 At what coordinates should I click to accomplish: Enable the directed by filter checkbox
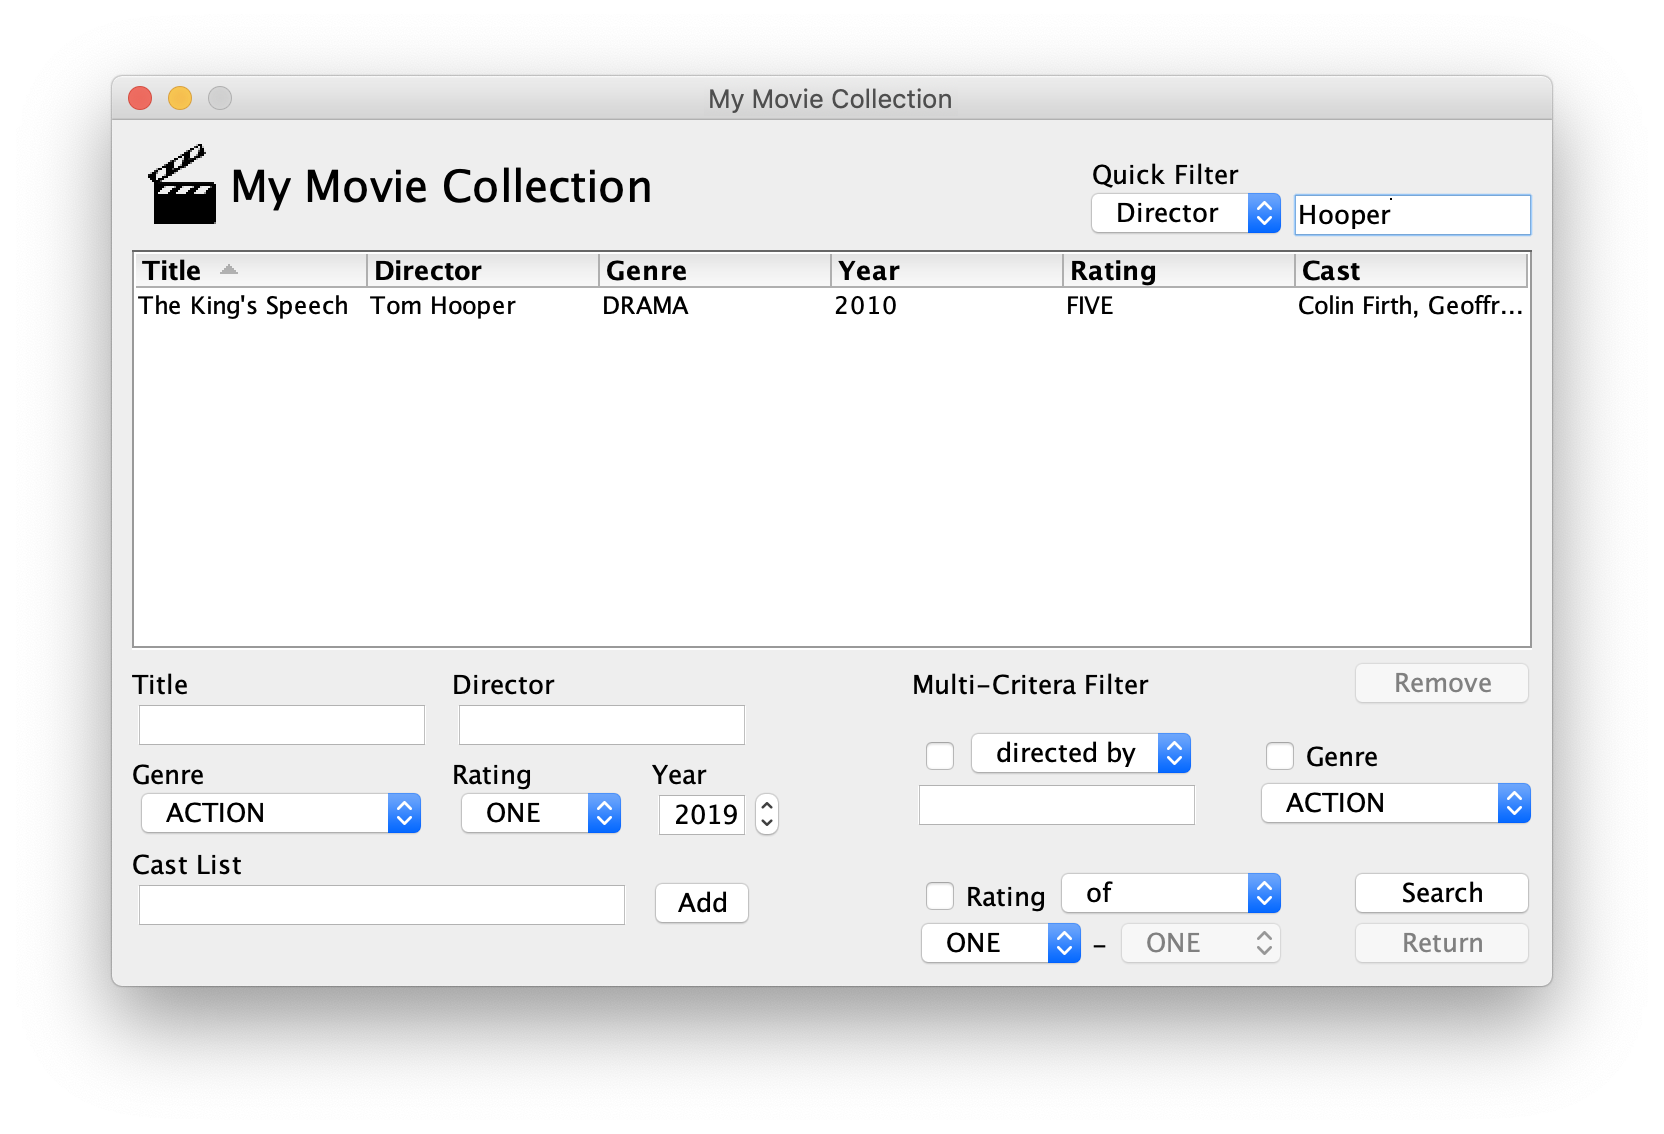(940, 755)
